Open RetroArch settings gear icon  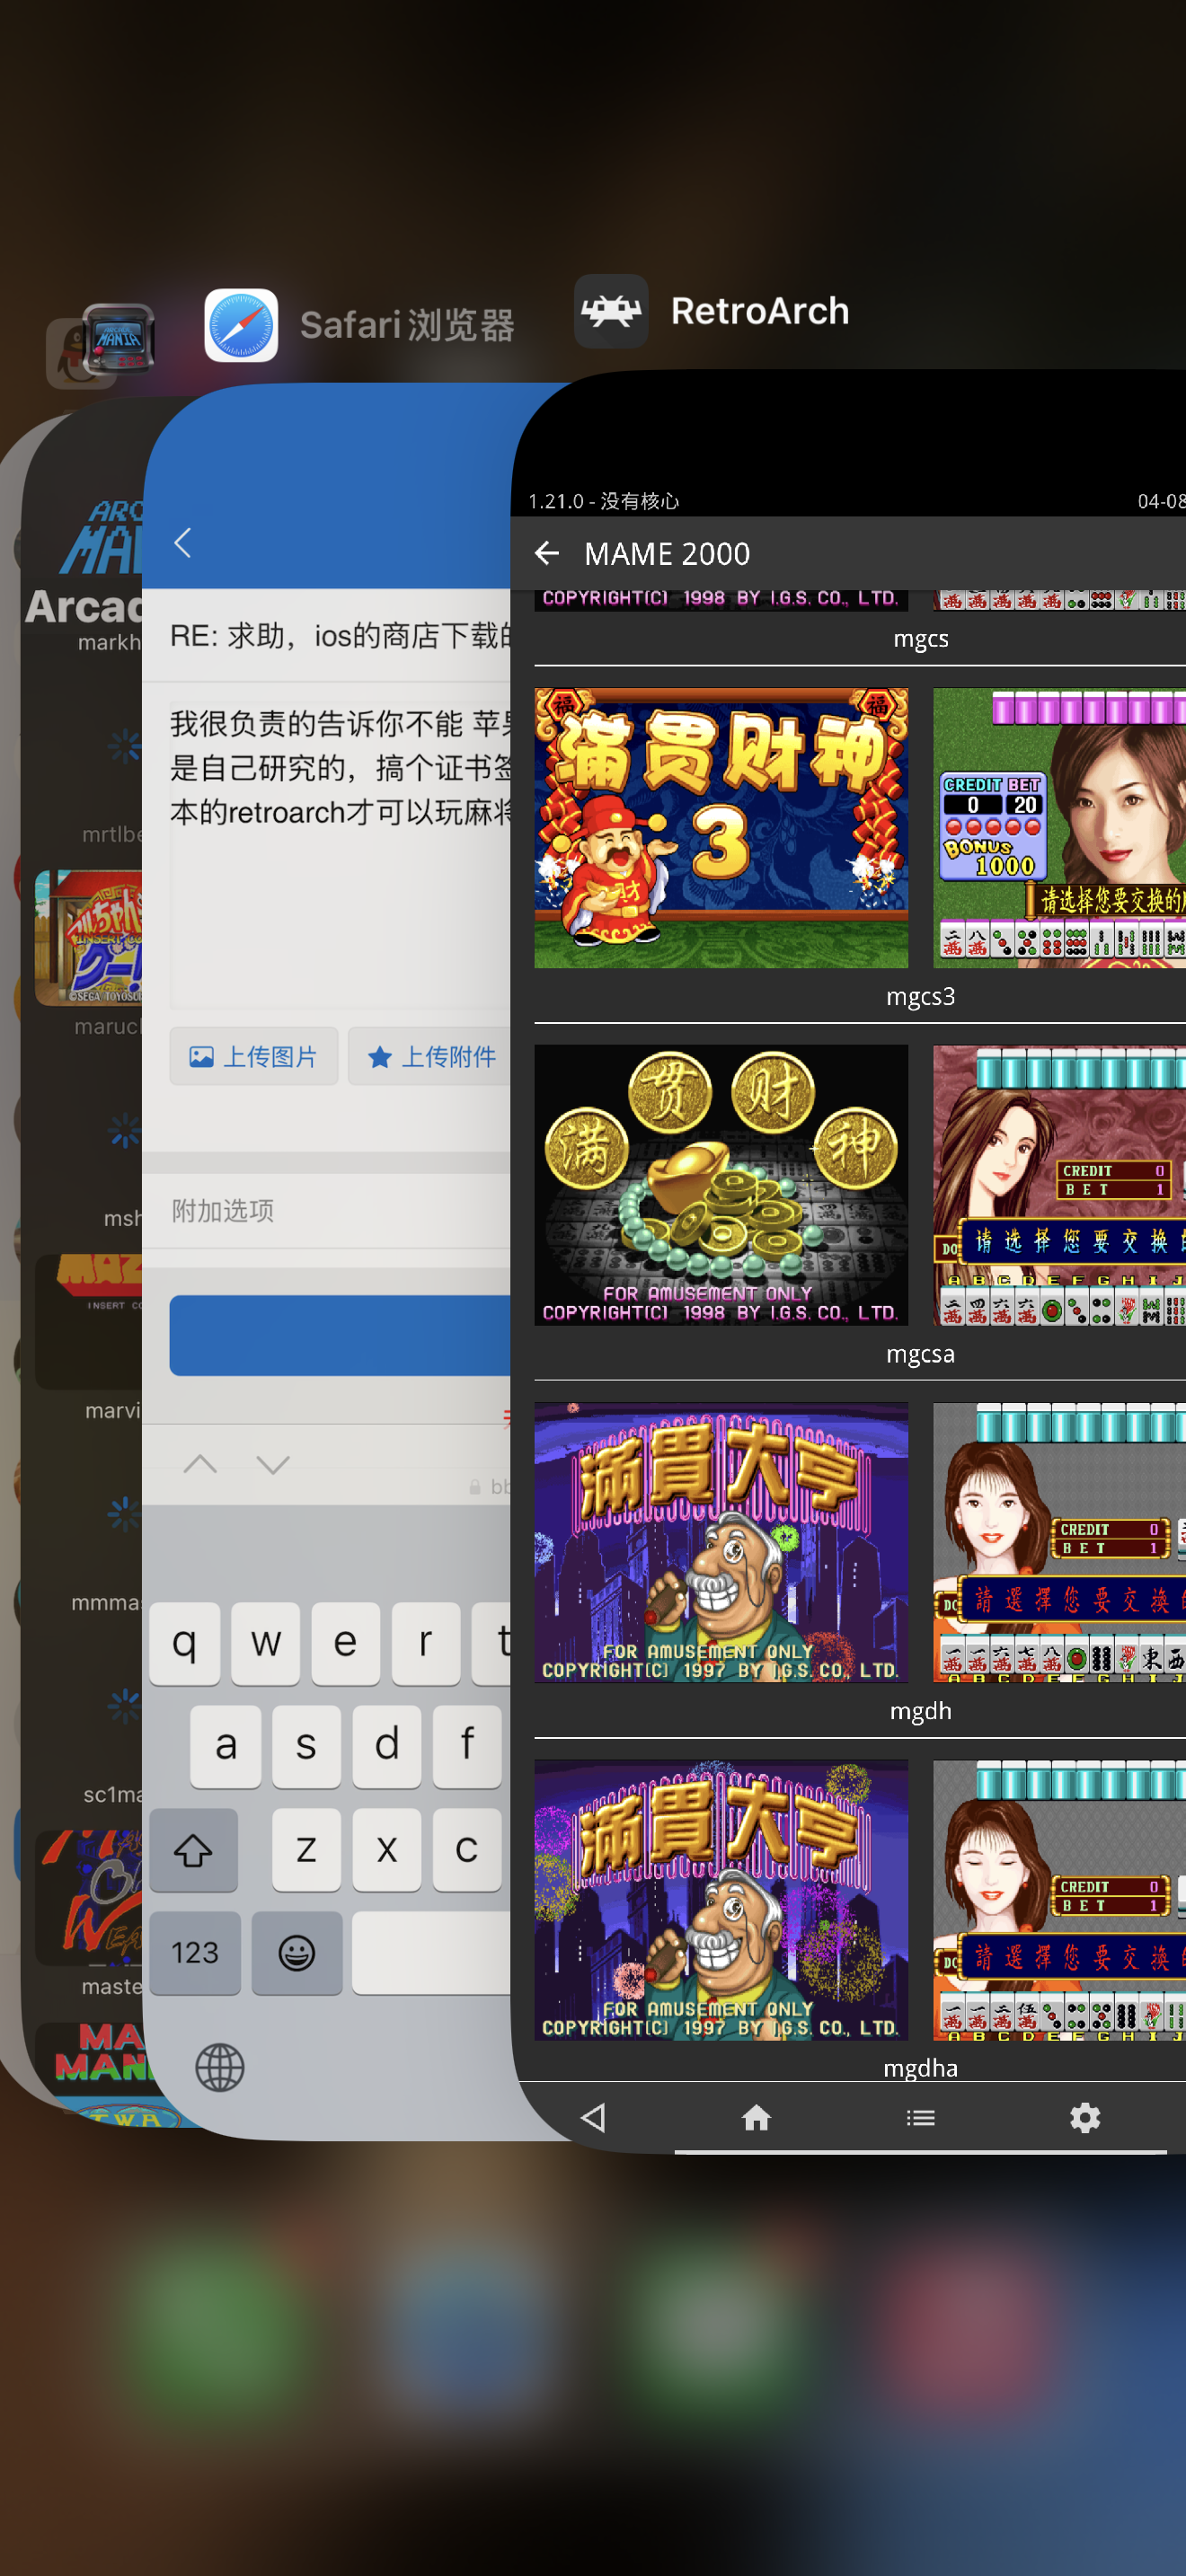click(x=1084, y=2117)
